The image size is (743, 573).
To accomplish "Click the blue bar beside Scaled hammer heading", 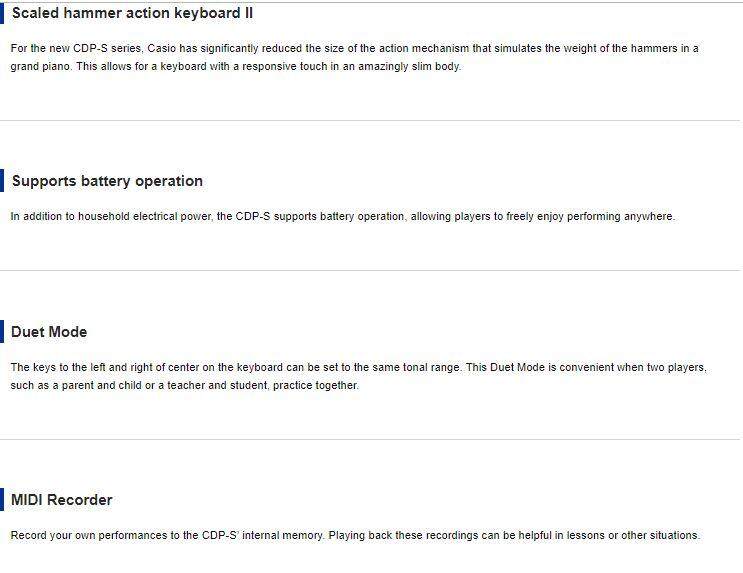I will 3,14.
